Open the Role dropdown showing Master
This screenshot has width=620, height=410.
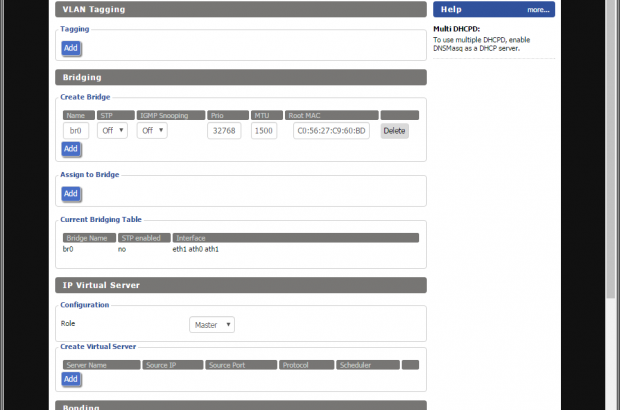[212, 325]
